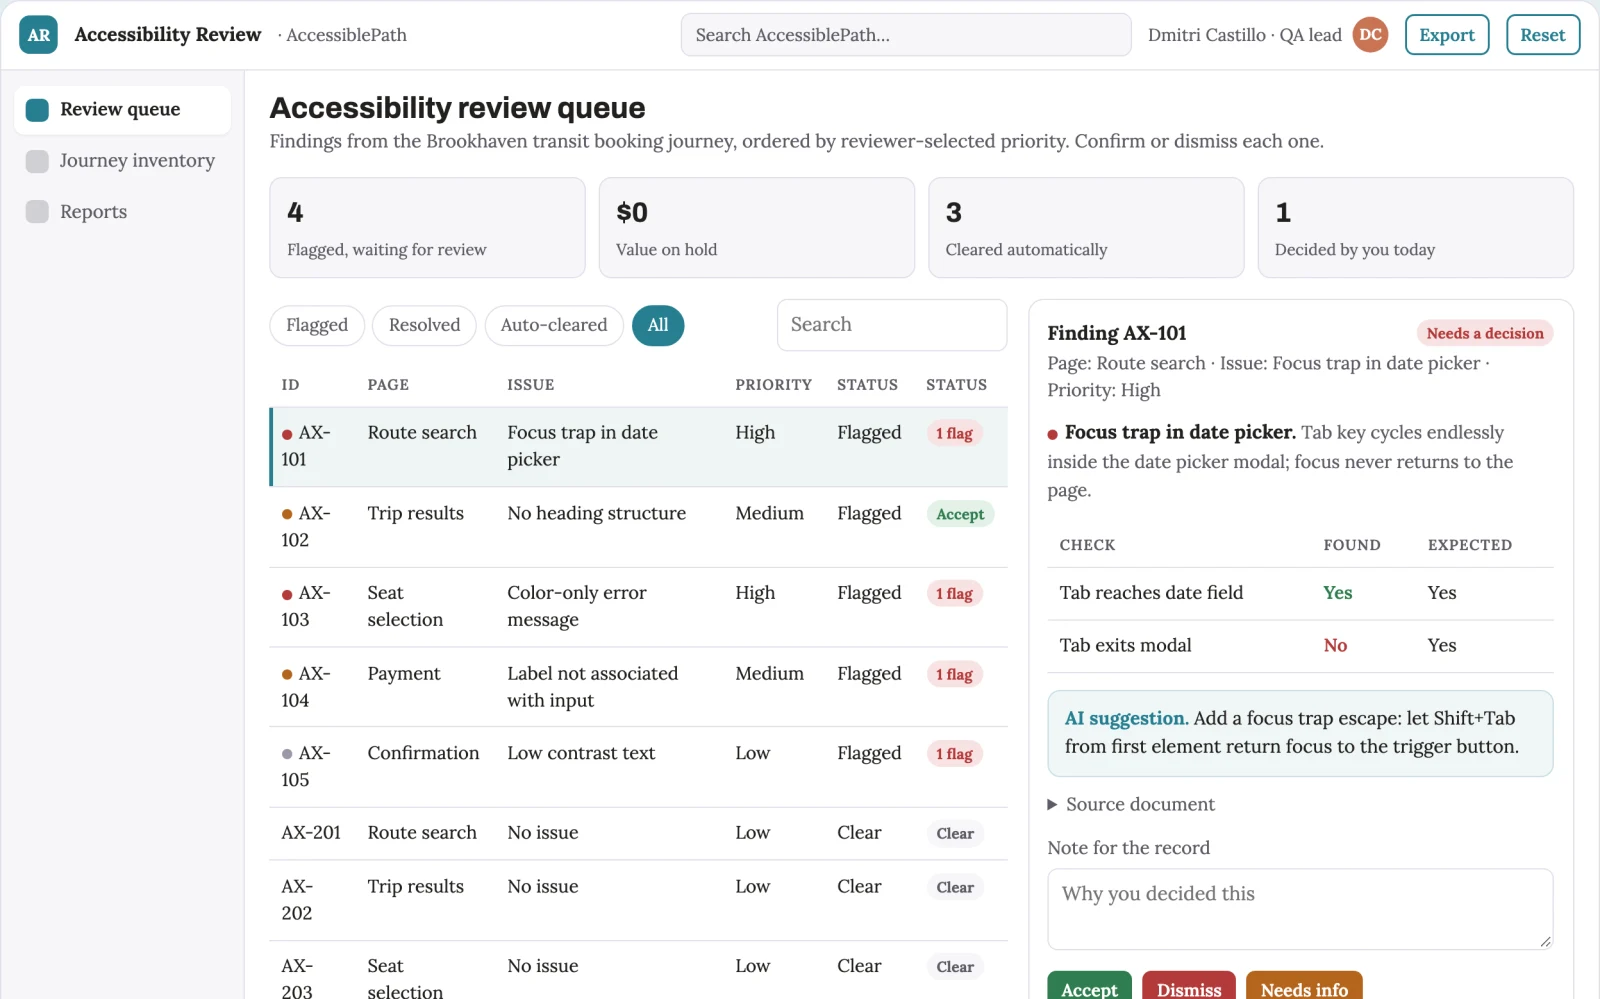This screenshot has height=999, width=1600.
Task: Click the Accept badge on AX-102
Action: pyautogui.click(x=960, y=514)
